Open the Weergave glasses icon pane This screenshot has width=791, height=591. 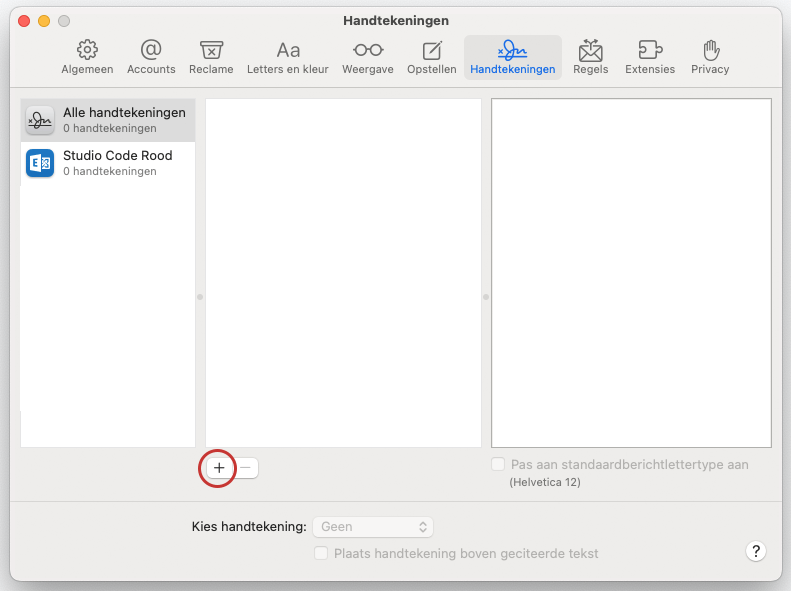point(368,57)
